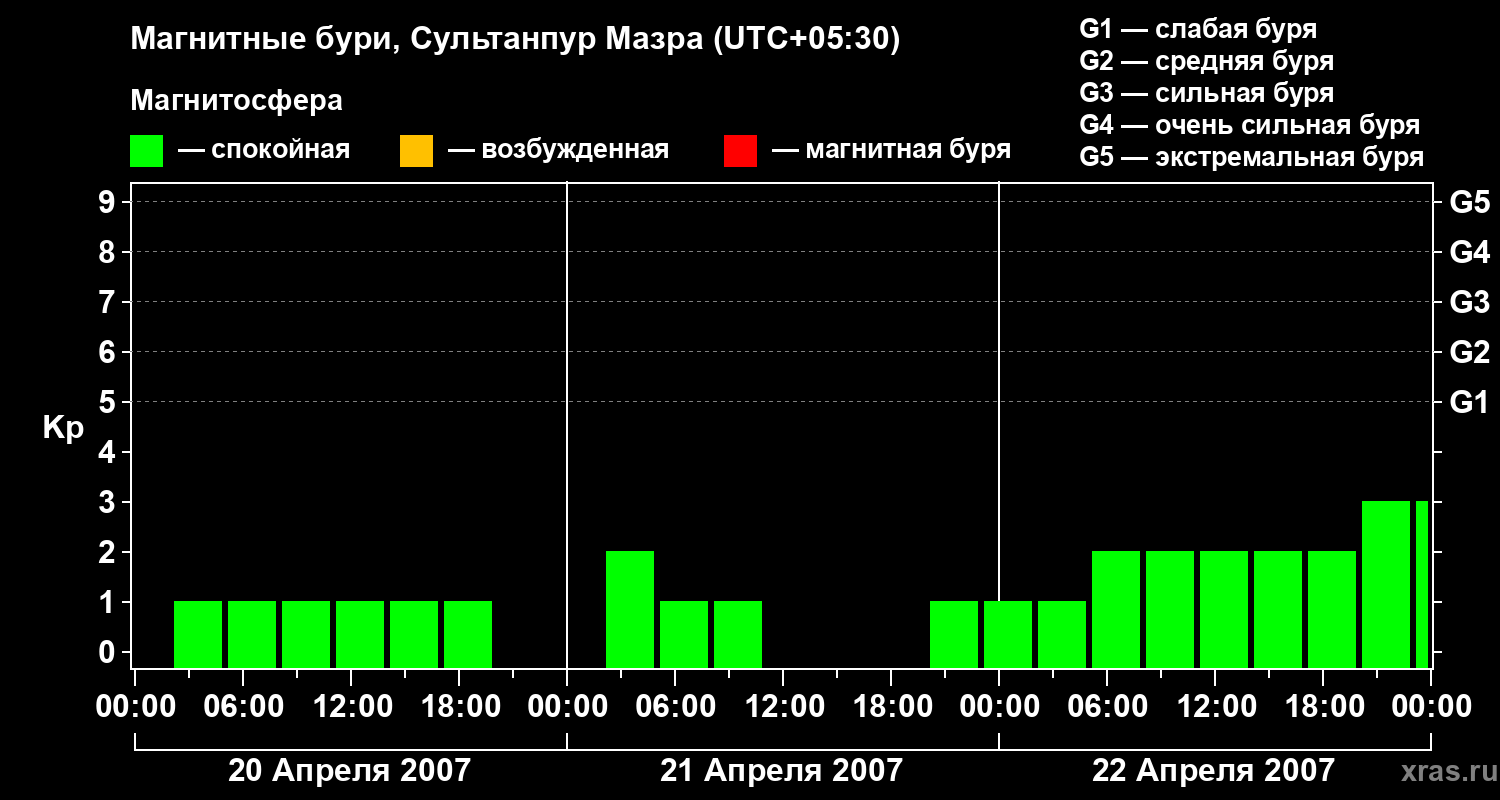
Task: Click the date label '21 Апреля 2007'
Action: click(781, 770)
